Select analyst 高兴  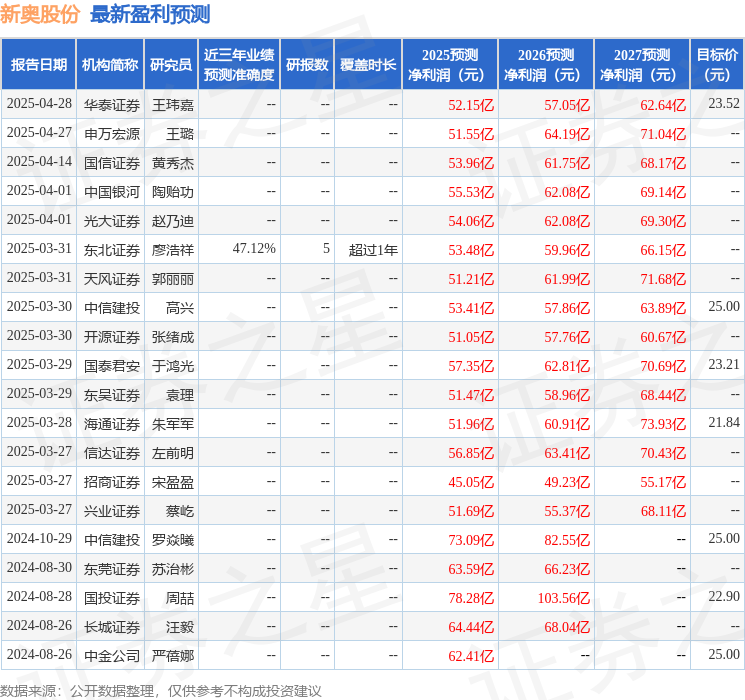pyautogui.click(x=180, y=308)
